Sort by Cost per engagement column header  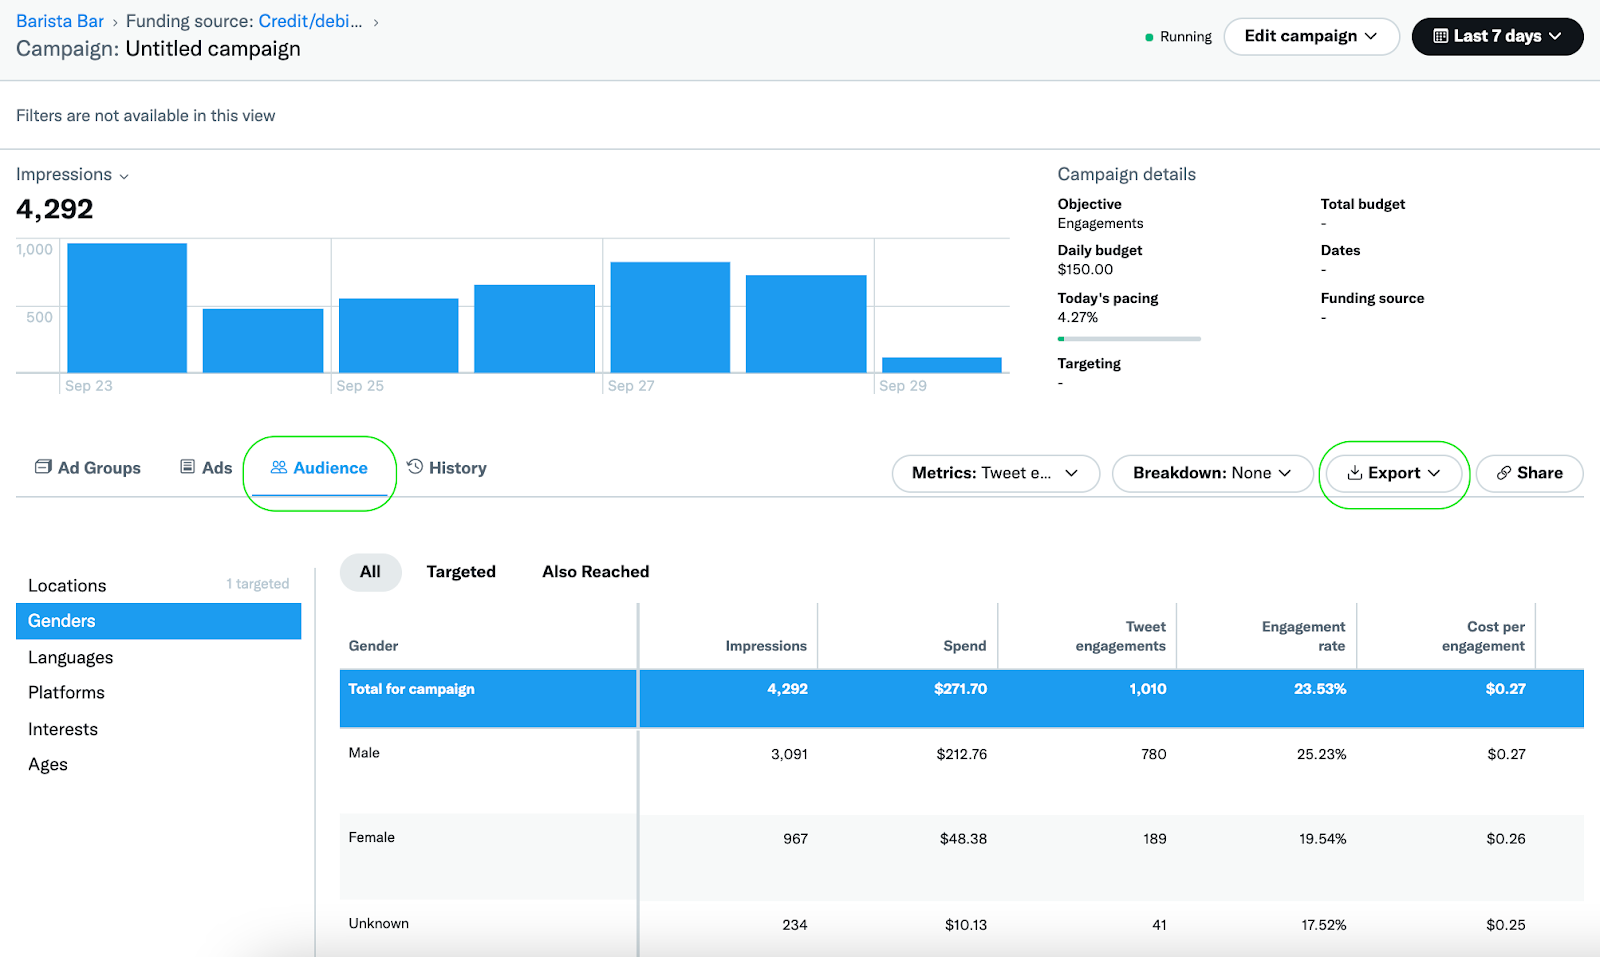point(1483,636)
